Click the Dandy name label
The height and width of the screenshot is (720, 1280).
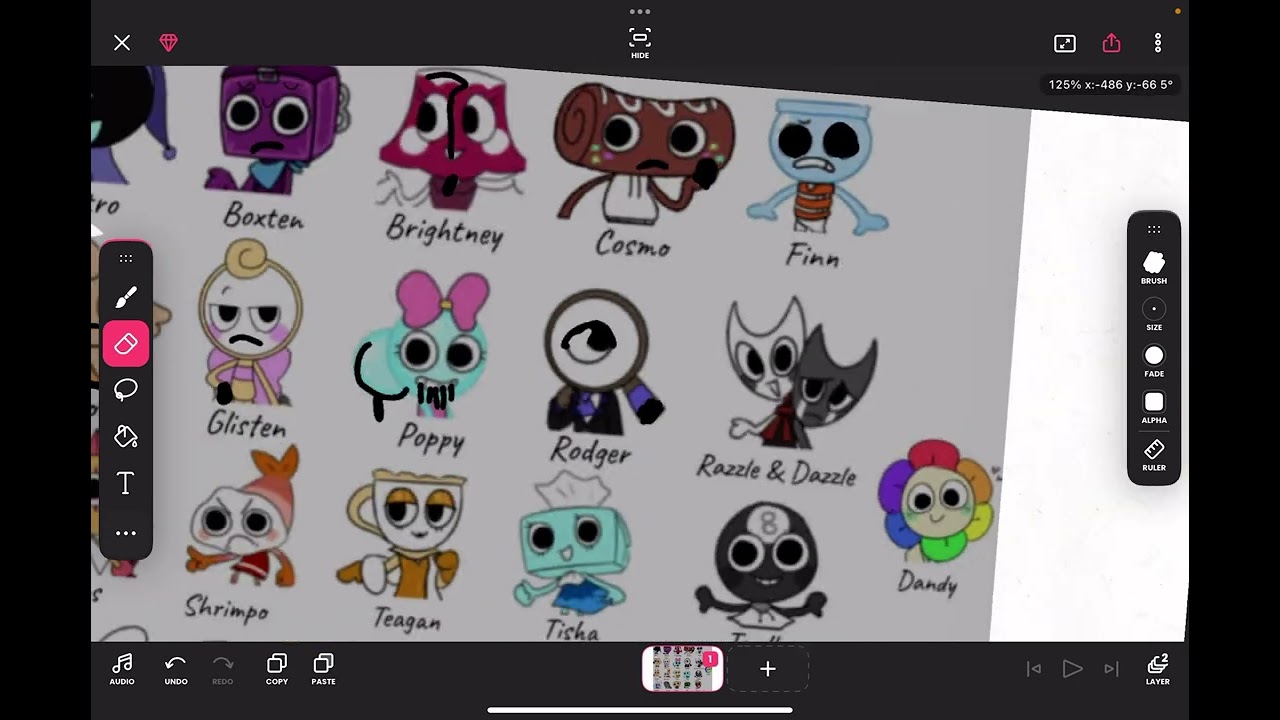927,581
